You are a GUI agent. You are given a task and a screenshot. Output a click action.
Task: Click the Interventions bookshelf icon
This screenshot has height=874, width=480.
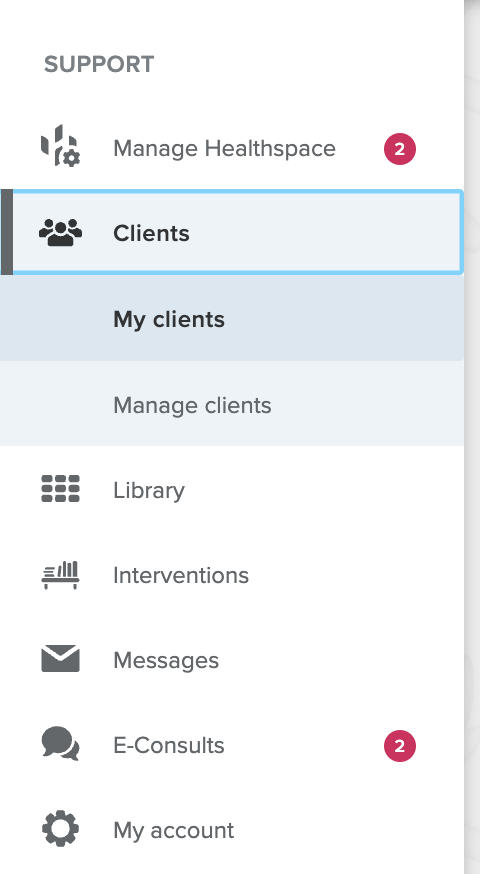[60, 575]
